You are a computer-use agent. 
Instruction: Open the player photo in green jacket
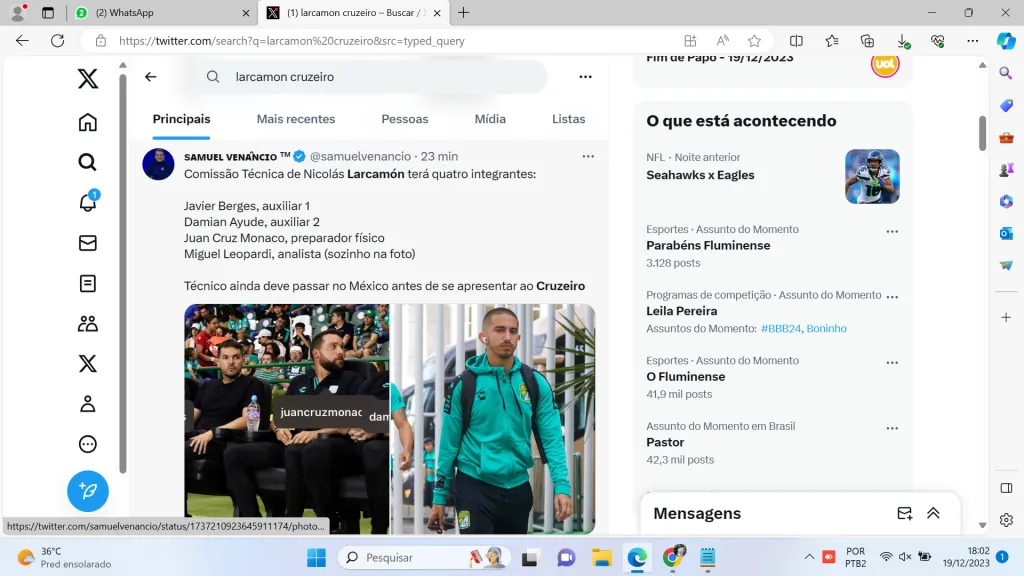point(493,418)
